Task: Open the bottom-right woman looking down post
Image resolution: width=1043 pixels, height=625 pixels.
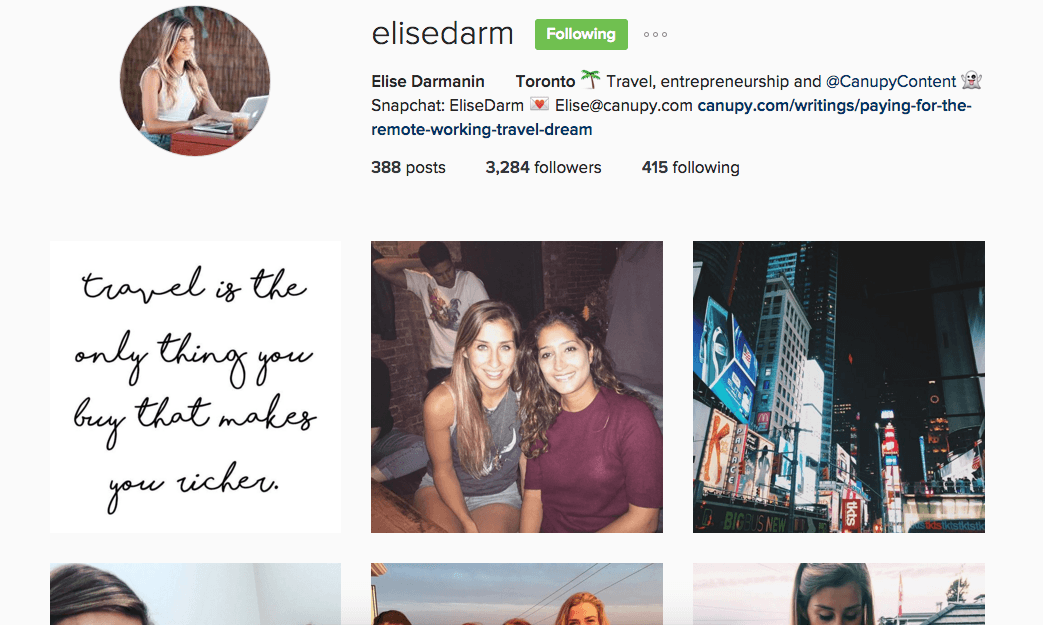Action: pos(839,594)
